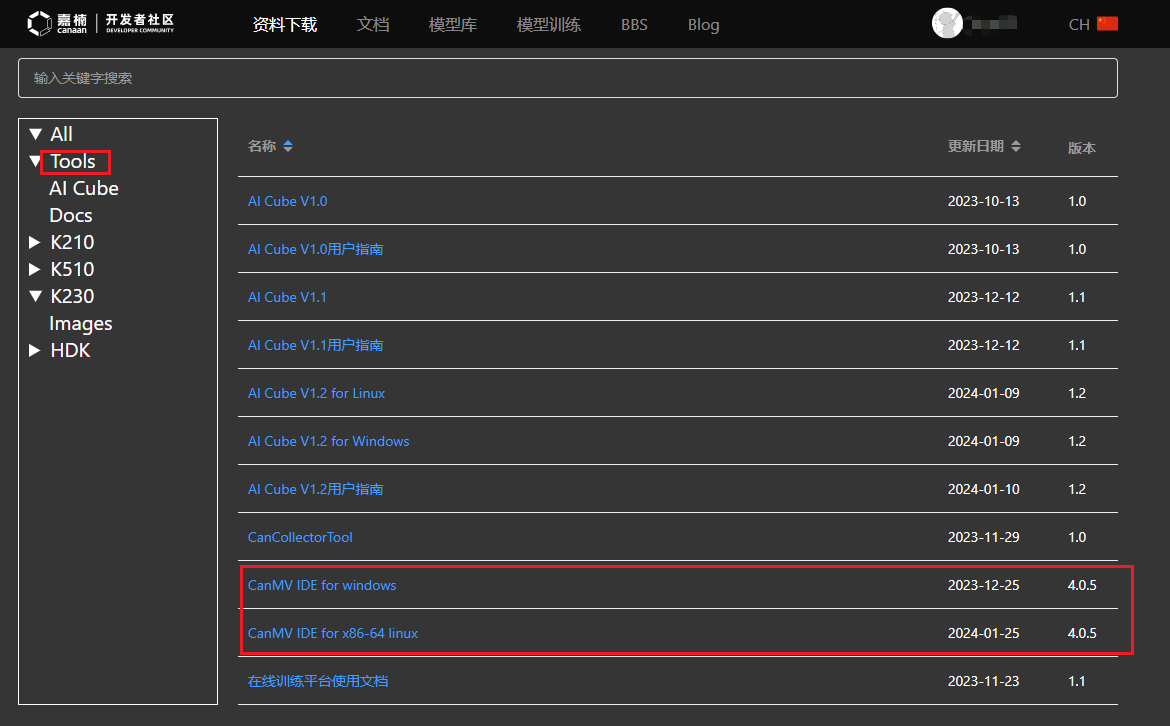Click the China flag language icon
Screen dimensions: 1170x726
(x=1107, y=24)
